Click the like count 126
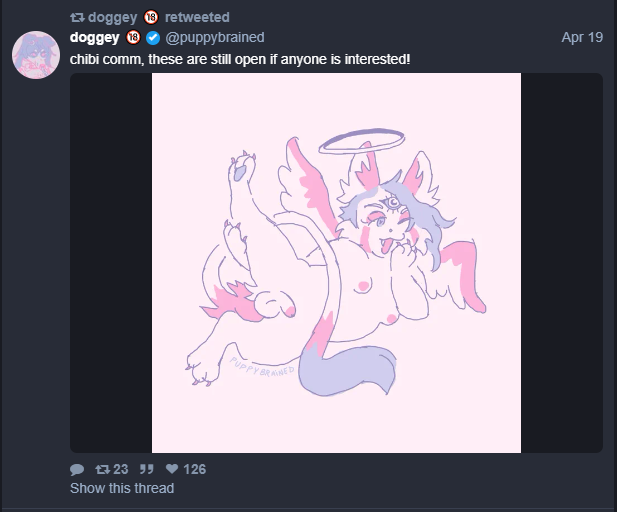Image resolution: width=617 pixels, height=512 pixels. pos(194,469)
